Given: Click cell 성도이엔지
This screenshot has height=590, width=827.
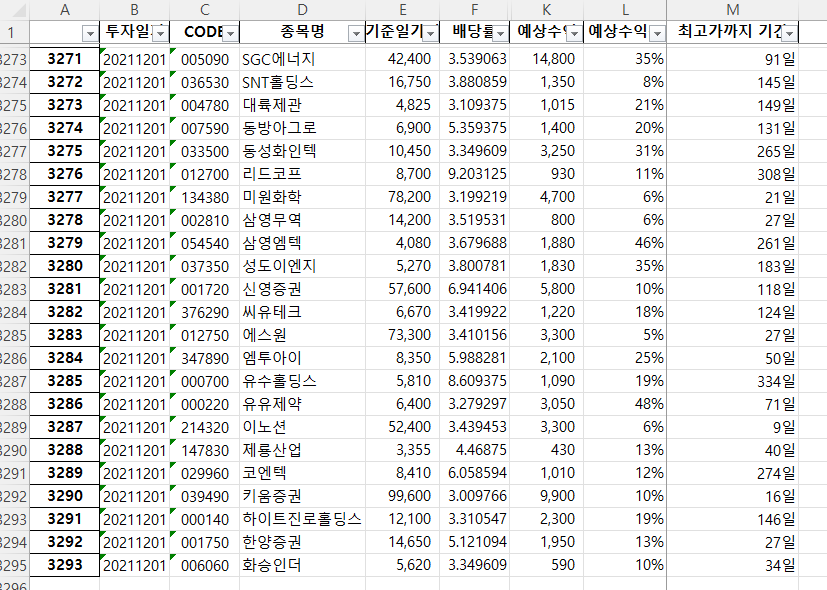Looking at the screenshot, I should point(302,266).
